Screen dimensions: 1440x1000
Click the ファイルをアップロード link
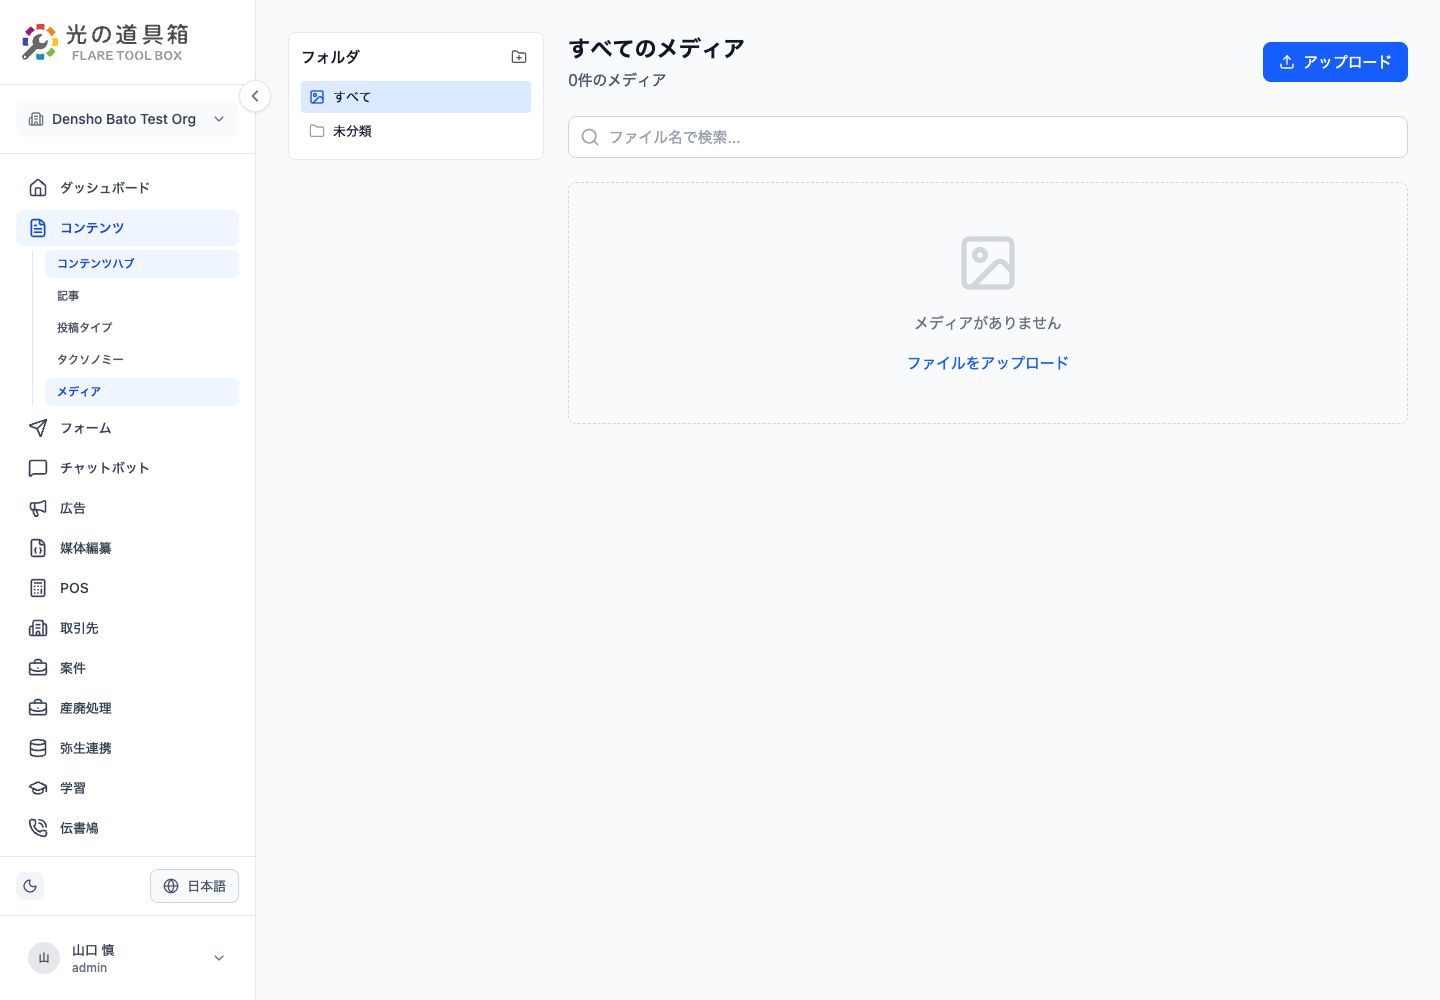988,363
